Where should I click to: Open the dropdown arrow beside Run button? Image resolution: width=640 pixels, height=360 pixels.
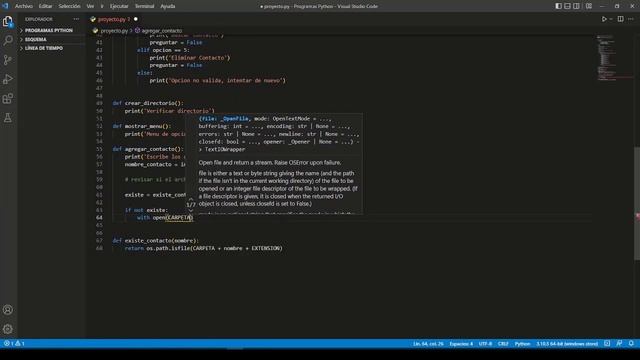611,19
